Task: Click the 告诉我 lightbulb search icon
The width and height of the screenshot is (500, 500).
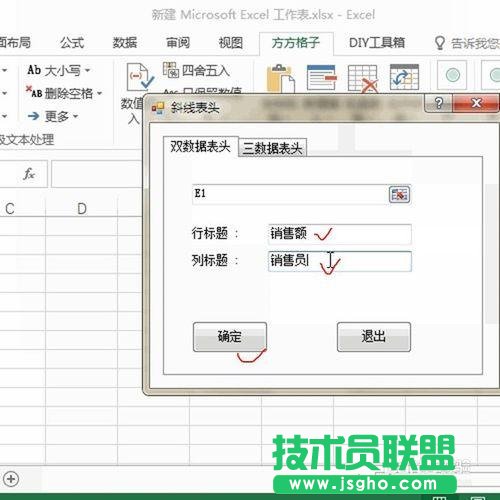Action: click(x=440, y=43)
